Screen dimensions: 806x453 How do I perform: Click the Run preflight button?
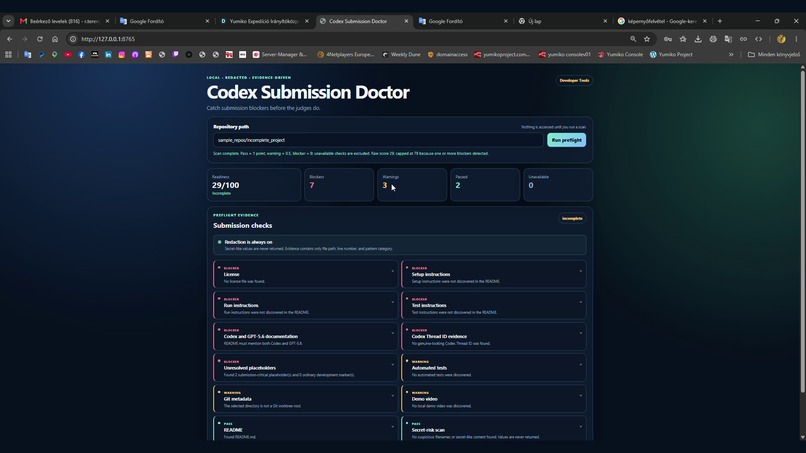(566, 140)
